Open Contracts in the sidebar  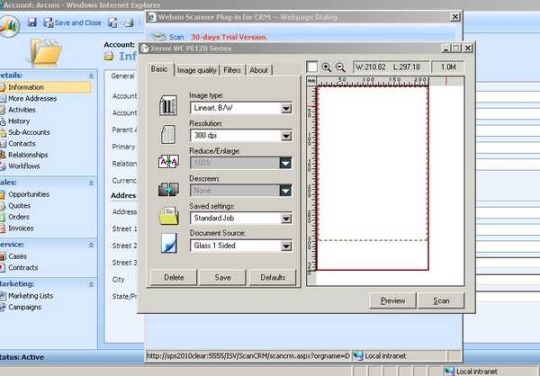23,268
